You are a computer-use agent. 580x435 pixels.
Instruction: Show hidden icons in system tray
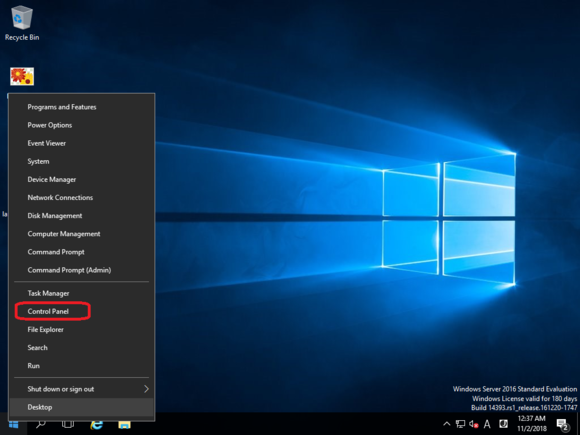tap(446, 424)
